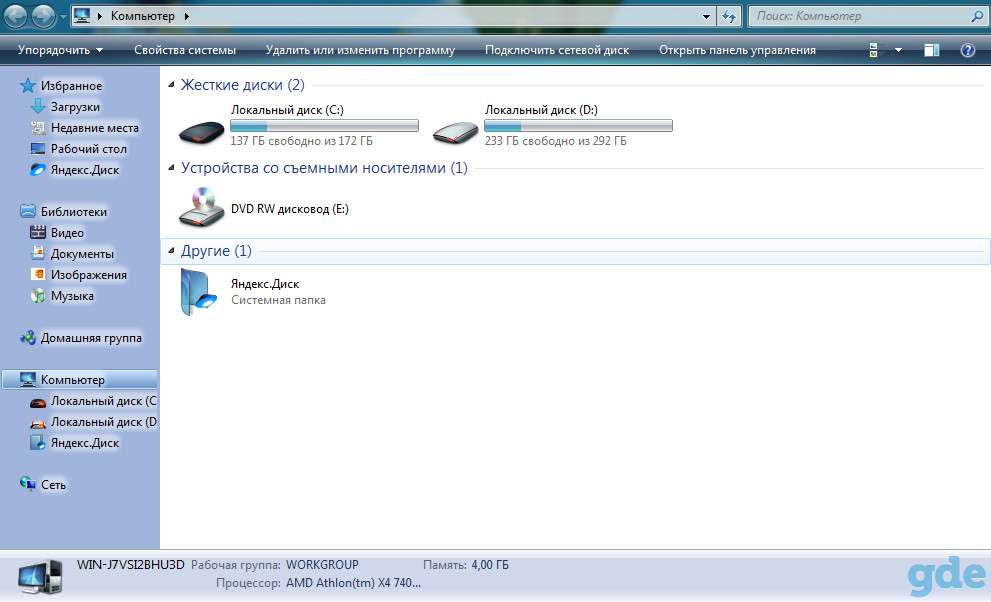This screenshot has height=602, width=991.
Task: Click the Компьютер breadcrumb in the address bar
Action: pos(142,16)
